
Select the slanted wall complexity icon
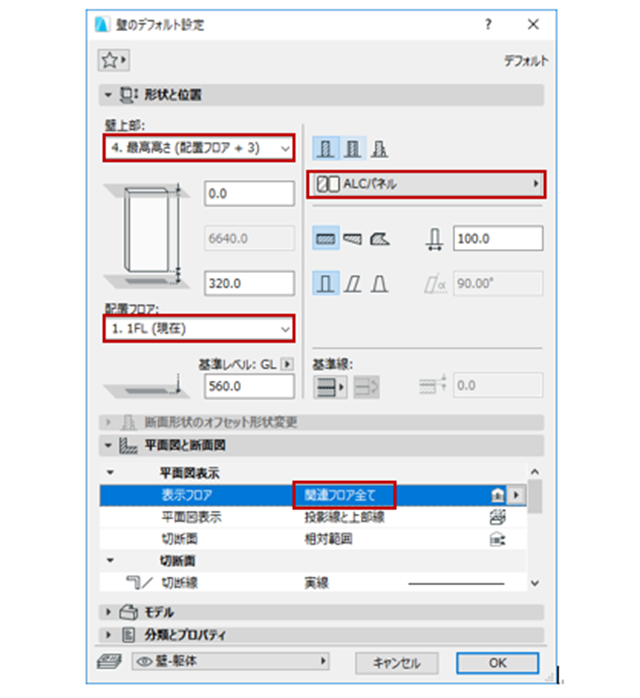pyautogui.click(x=352, y=284)
